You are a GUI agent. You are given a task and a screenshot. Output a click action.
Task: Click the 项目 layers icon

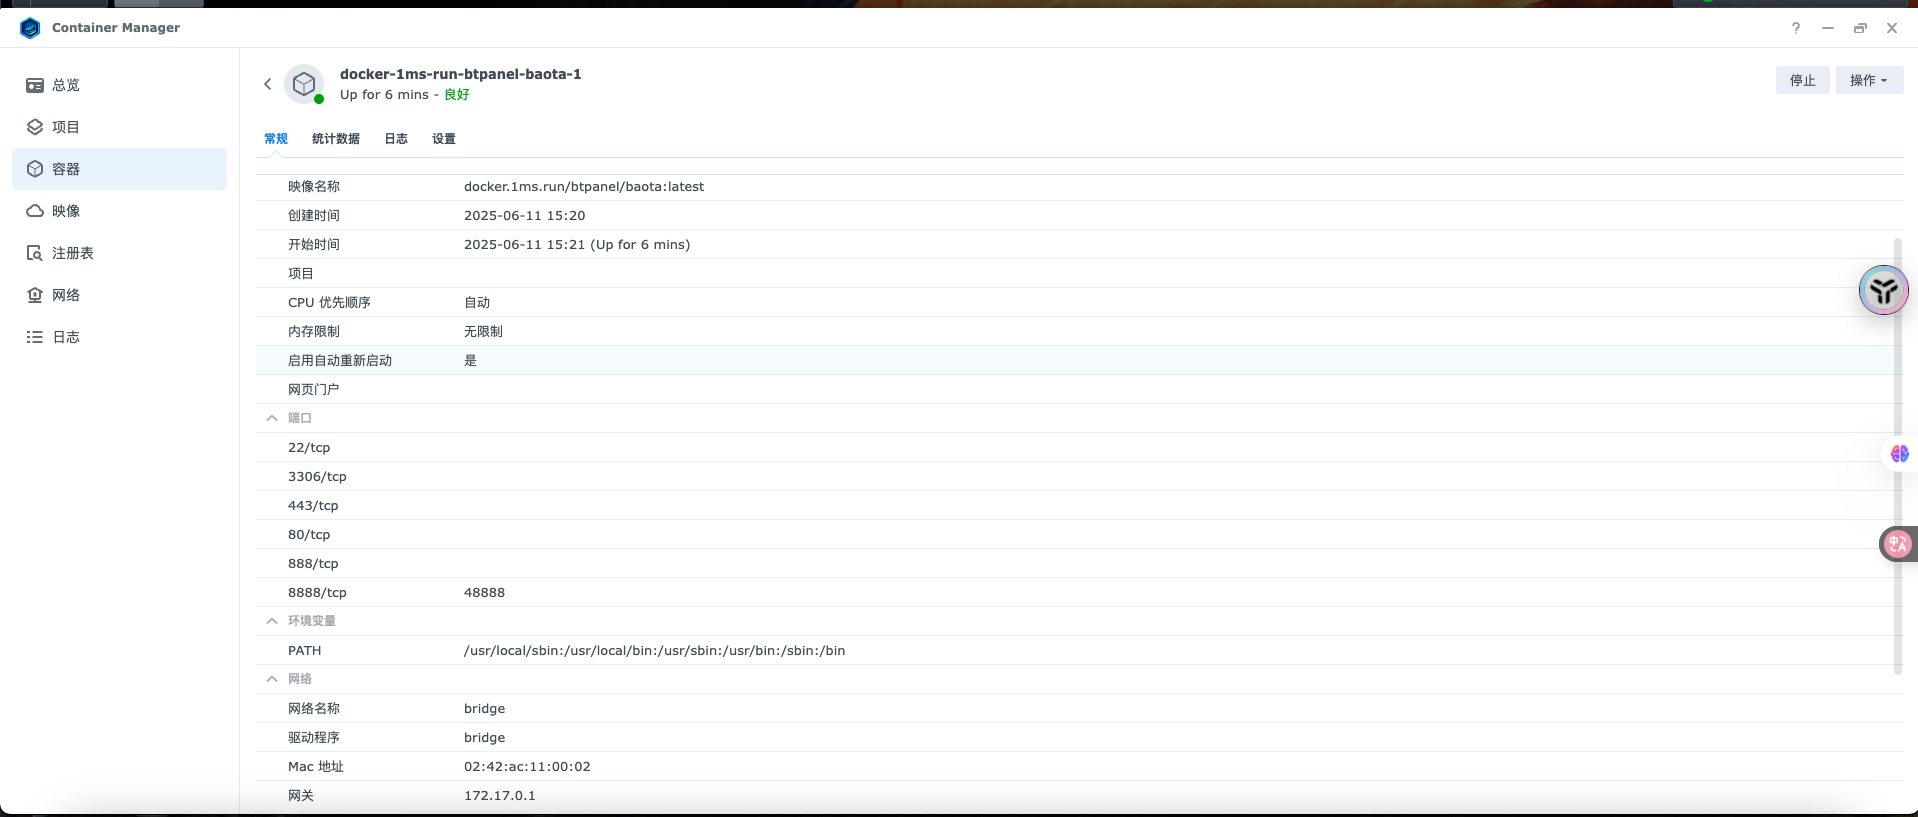tap(35, 127)
